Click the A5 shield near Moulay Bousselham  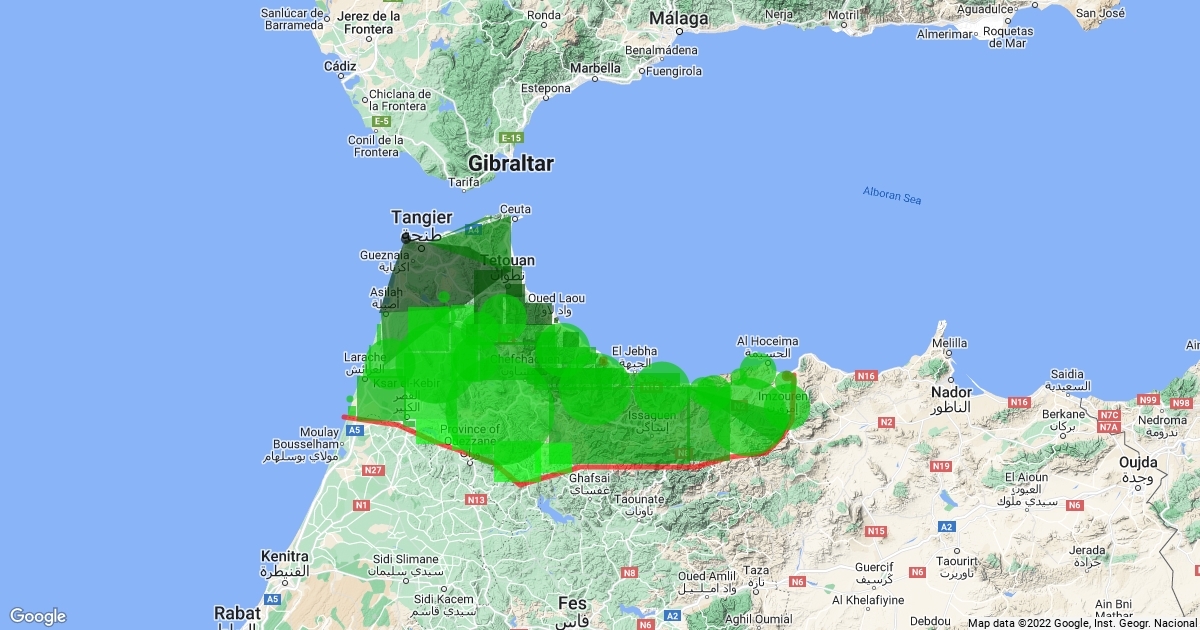point(353,429)
